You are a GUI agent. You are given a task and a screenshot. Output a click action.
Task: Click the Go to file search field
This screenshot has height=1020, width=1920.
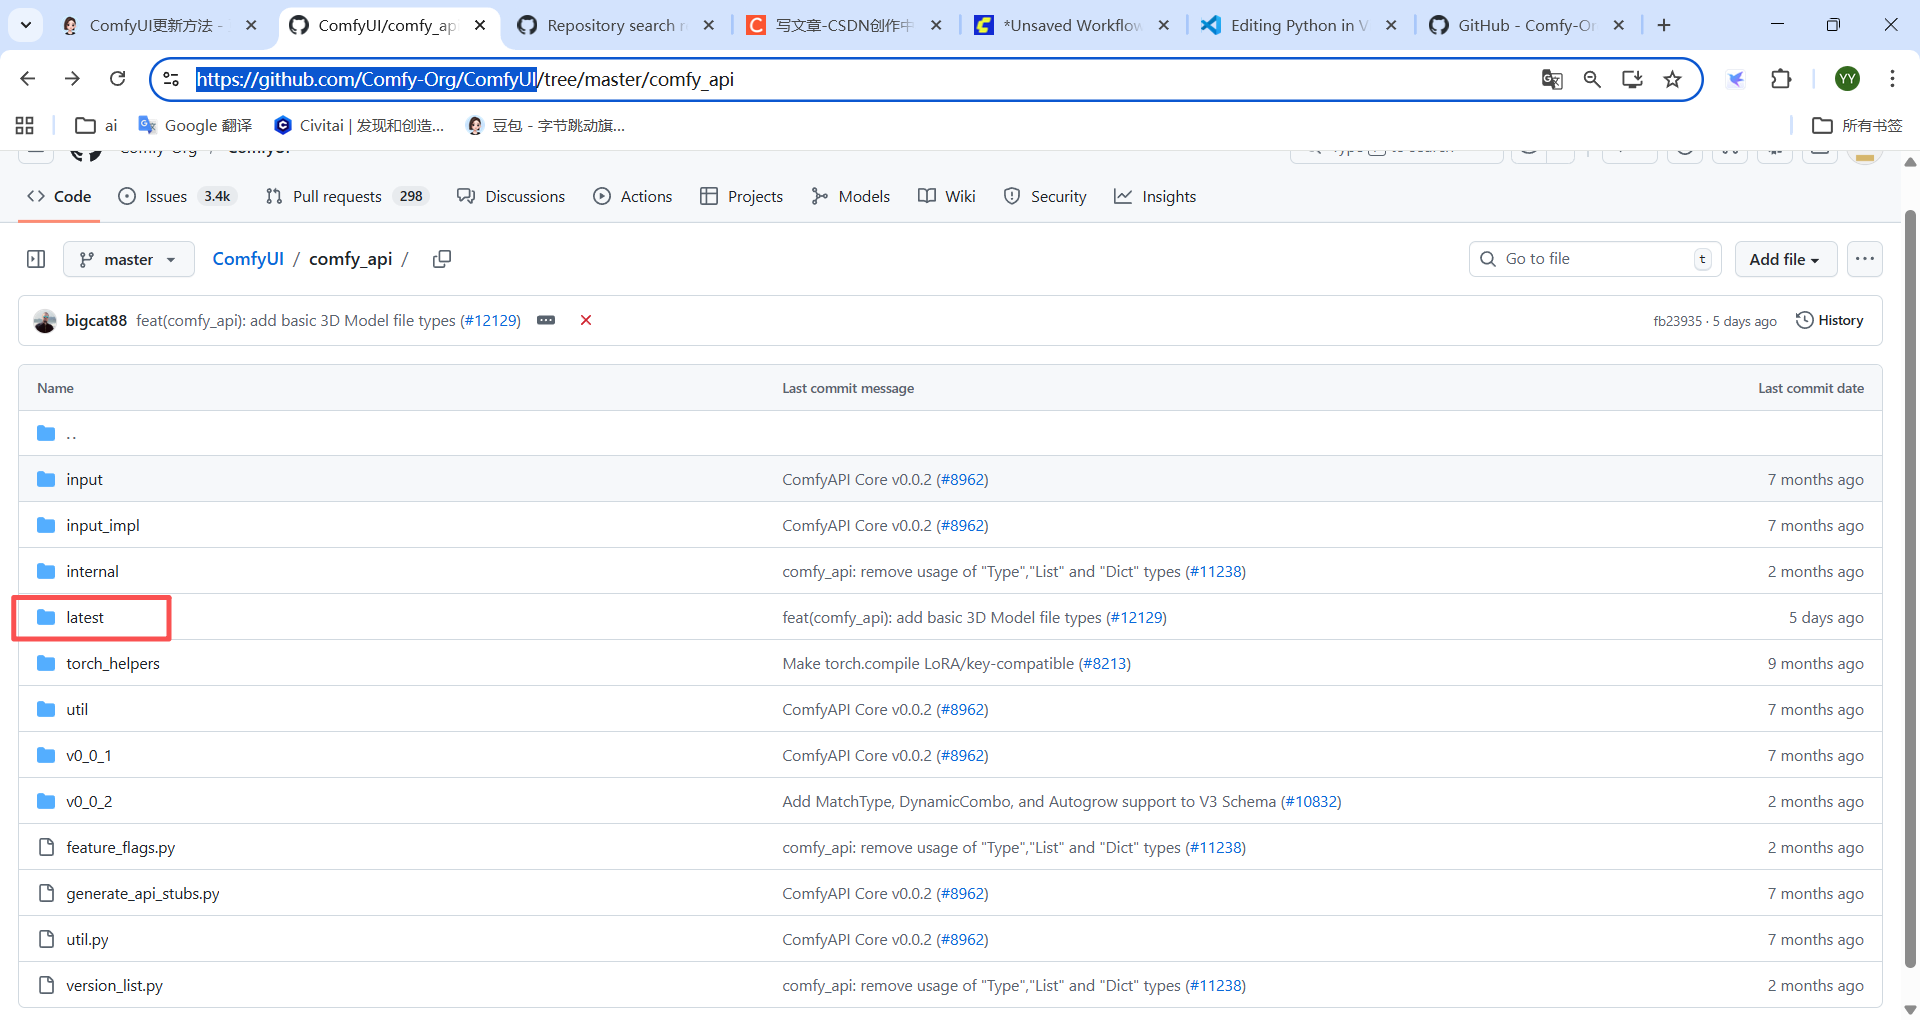(1595, 259)
